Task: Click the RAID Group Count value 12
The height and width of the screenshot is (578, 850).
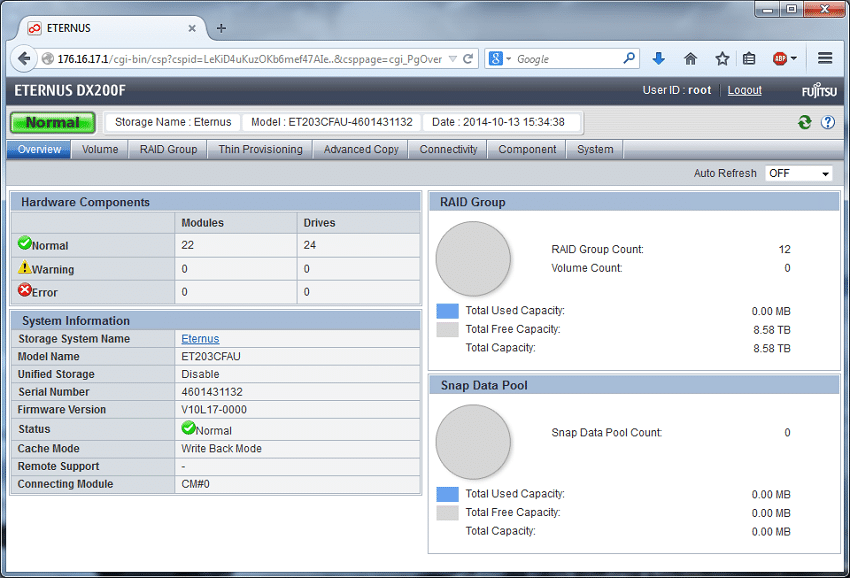Action: [784, 249]
